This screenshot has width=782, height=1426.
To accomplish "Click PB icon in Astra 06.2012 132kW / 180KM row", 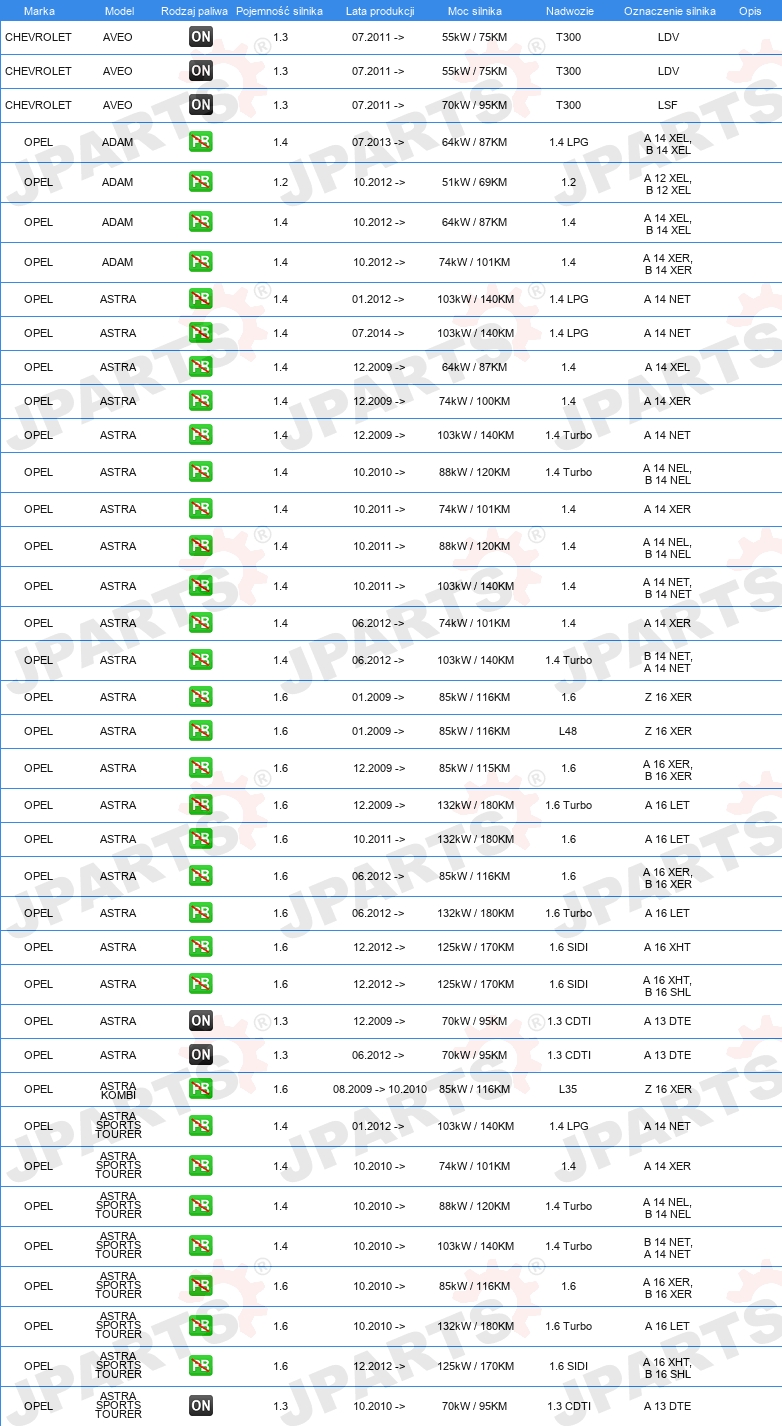I will point(201,913).
